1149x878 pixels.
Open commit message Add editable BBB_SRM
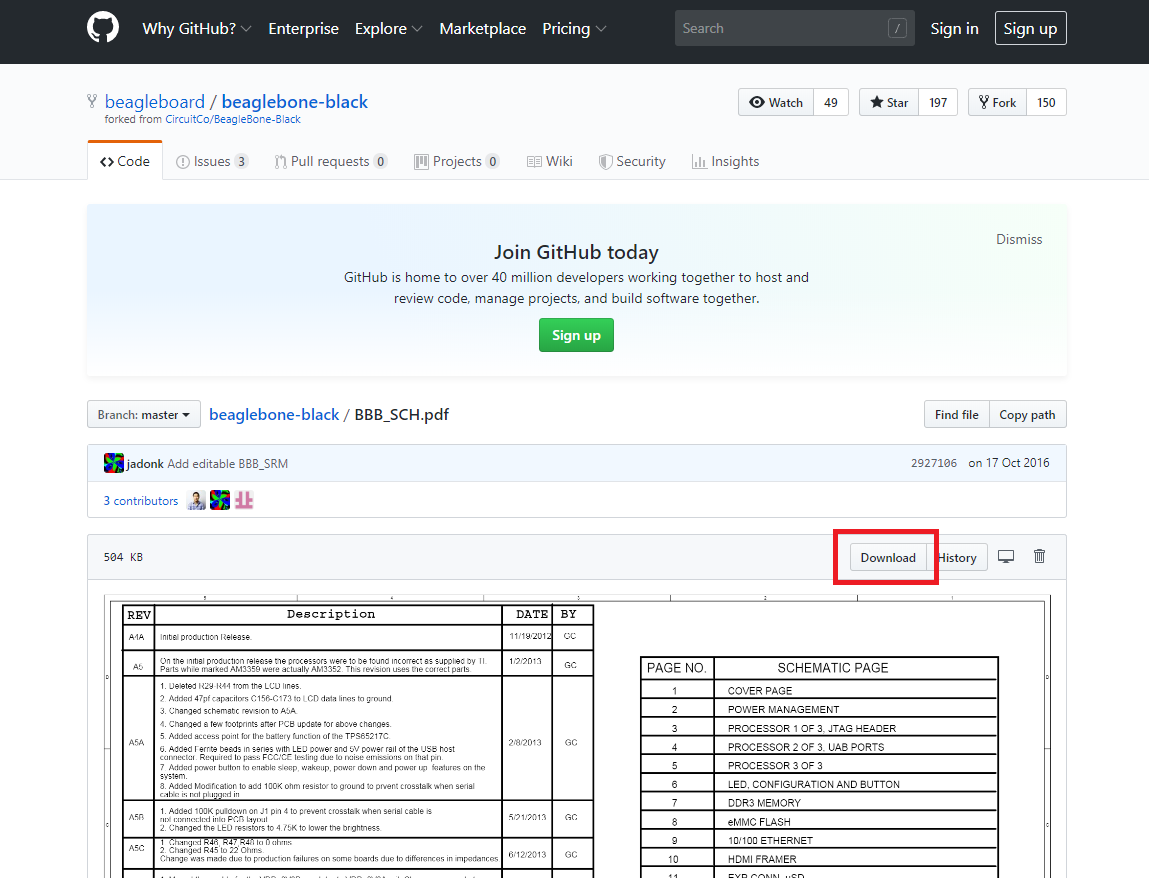coord(227,464)
